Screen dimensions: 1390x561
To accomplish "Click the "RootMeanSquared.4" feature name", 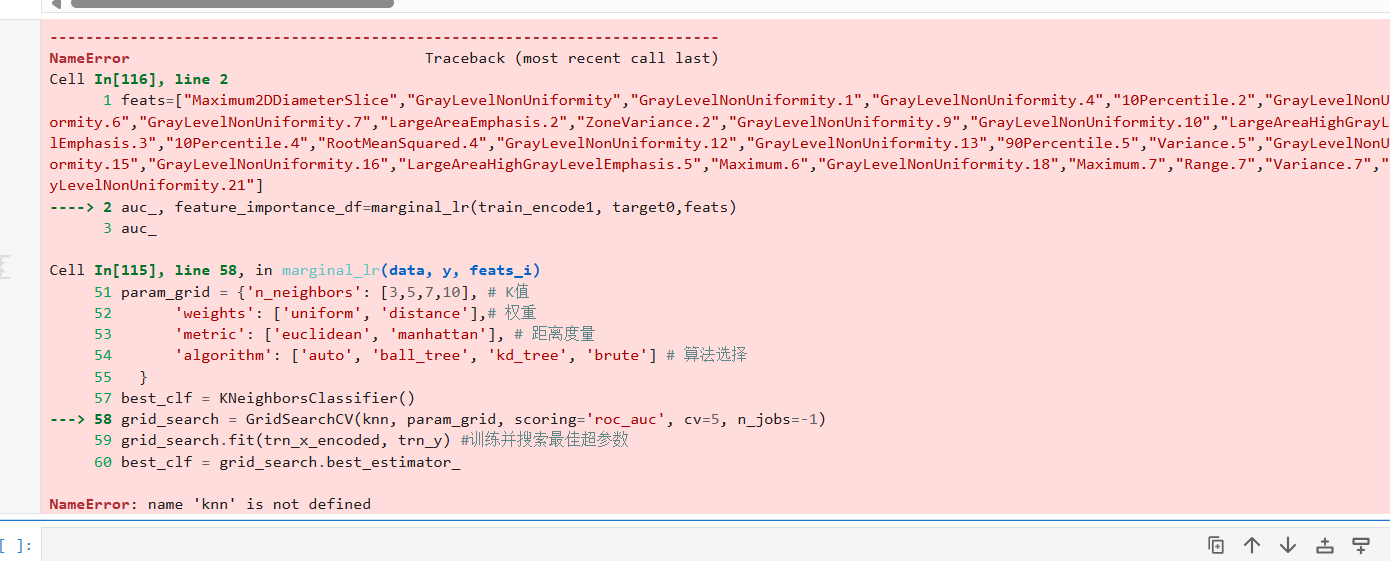I will tap(403, 143).
